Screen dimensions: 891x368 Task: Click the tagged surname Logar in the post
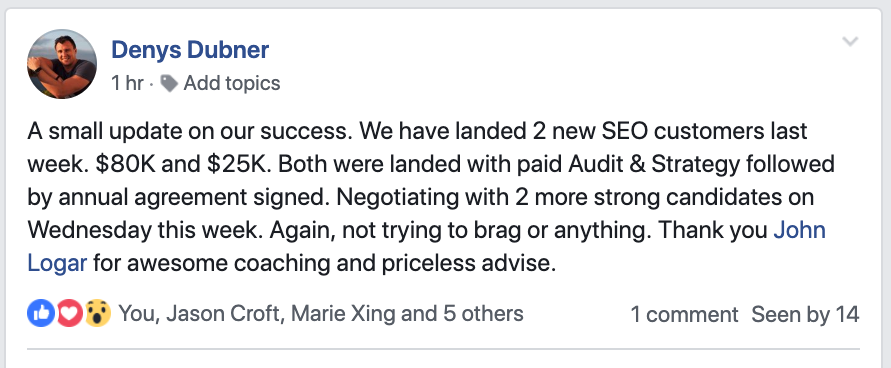[x=57, y=264]
